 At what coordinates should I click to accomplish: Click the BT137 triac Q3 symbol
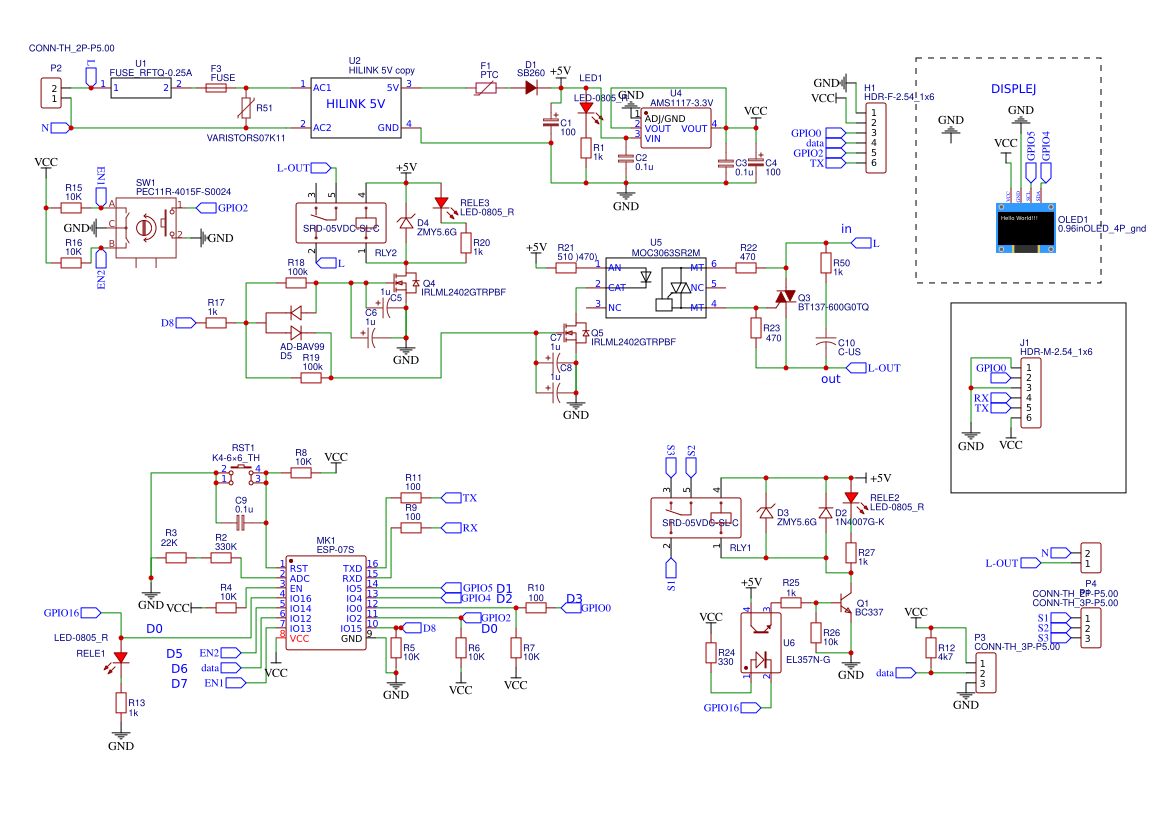point(784,298)
